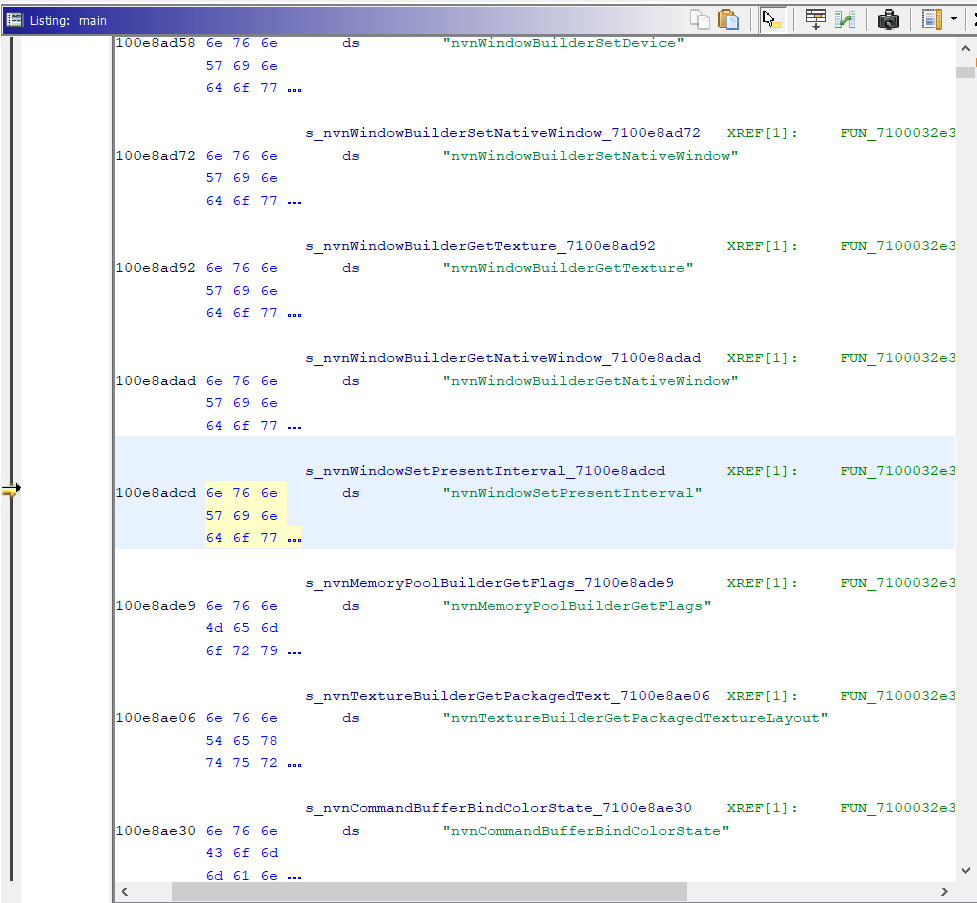Click string "nvnWindowBuilderSetNativeWindow"
The image size is (977, 903).
[590, 156]
